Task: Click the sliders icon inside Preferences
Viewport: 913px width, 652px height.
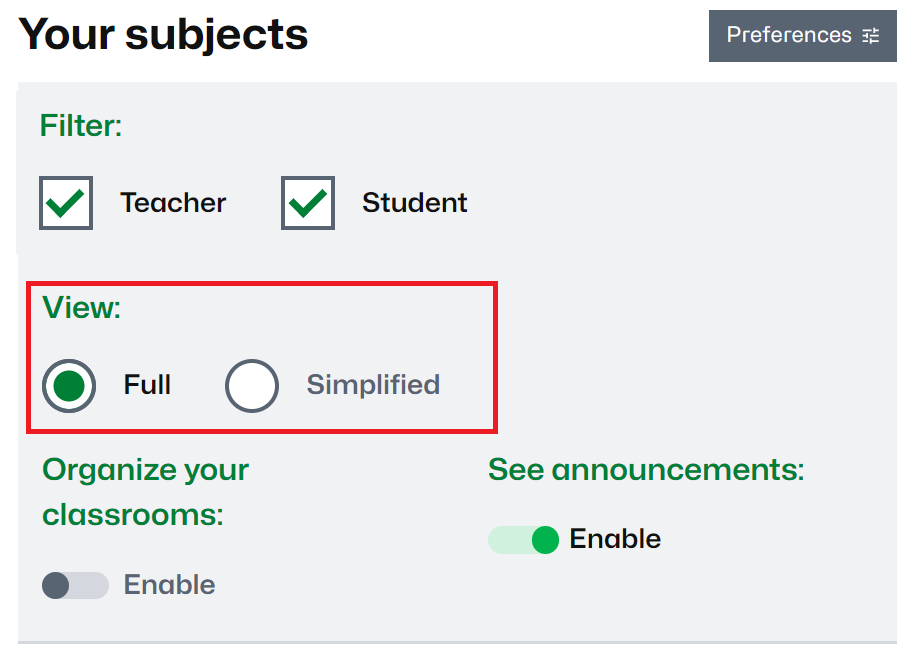Action: [x=871, y=36]
